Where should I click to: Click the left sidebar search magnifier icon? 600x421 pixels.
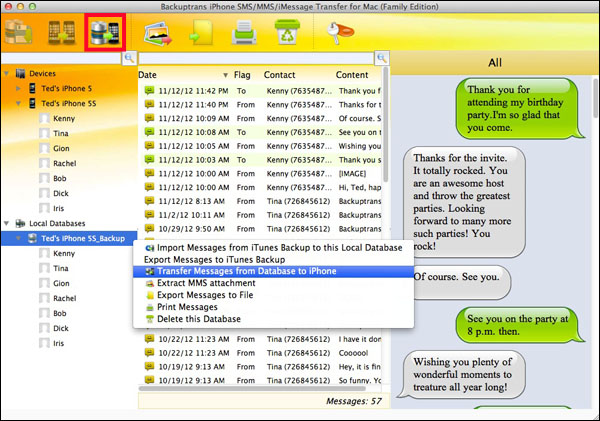[x=129, y=58]
